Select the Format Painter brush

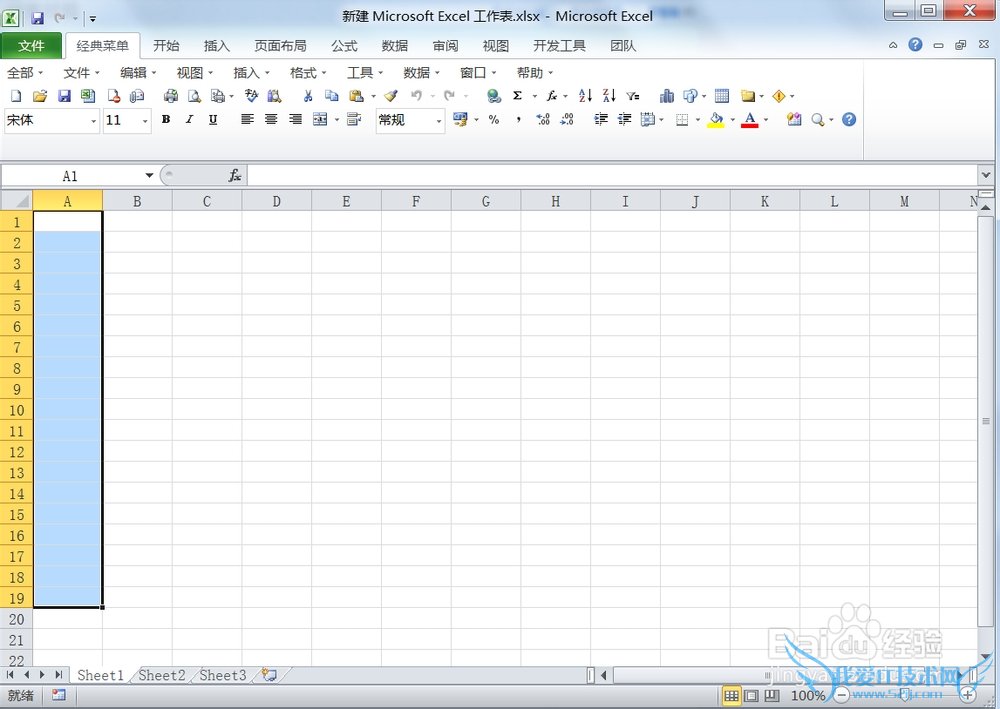[x=391, y=96]
